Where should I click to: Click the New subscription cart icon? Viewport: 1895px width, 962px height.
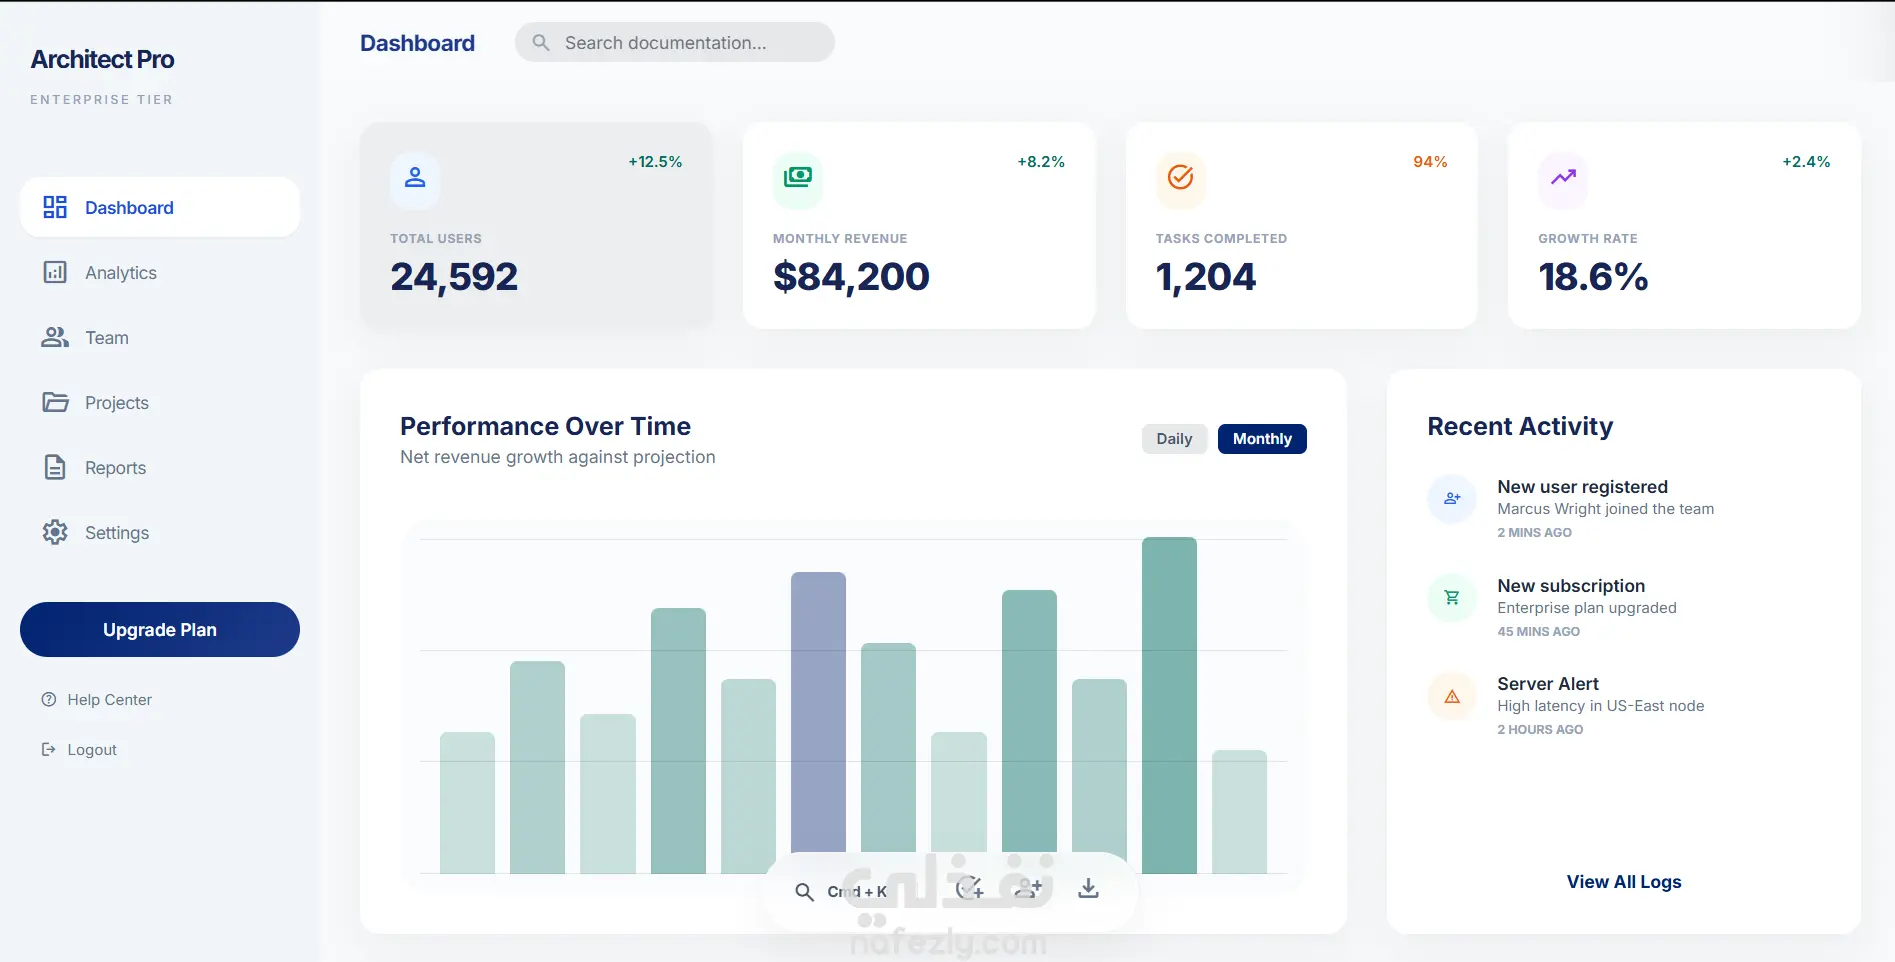click(1452, 598)
